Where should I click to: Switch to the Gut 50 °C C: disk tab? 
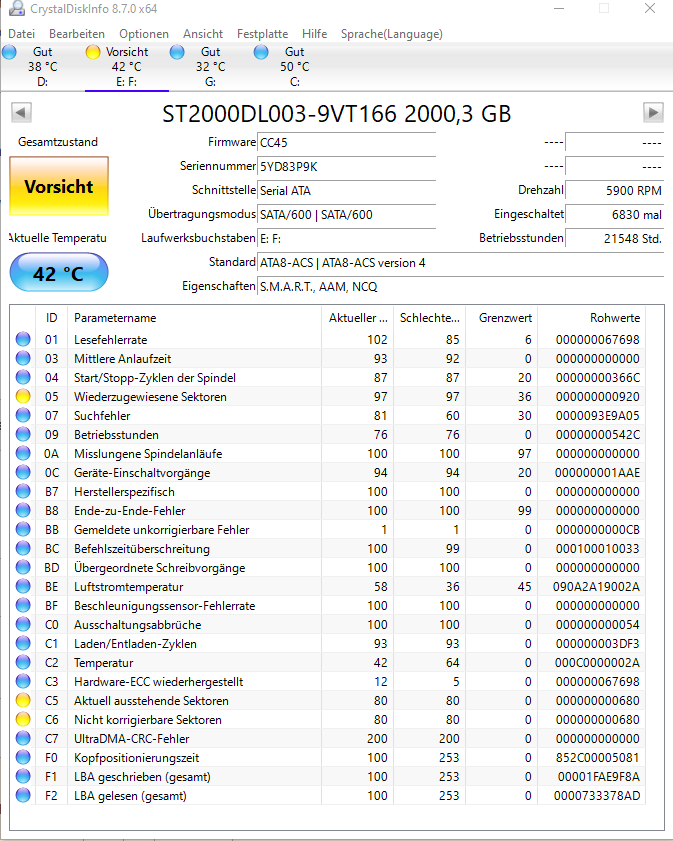[x=294, y=67]
